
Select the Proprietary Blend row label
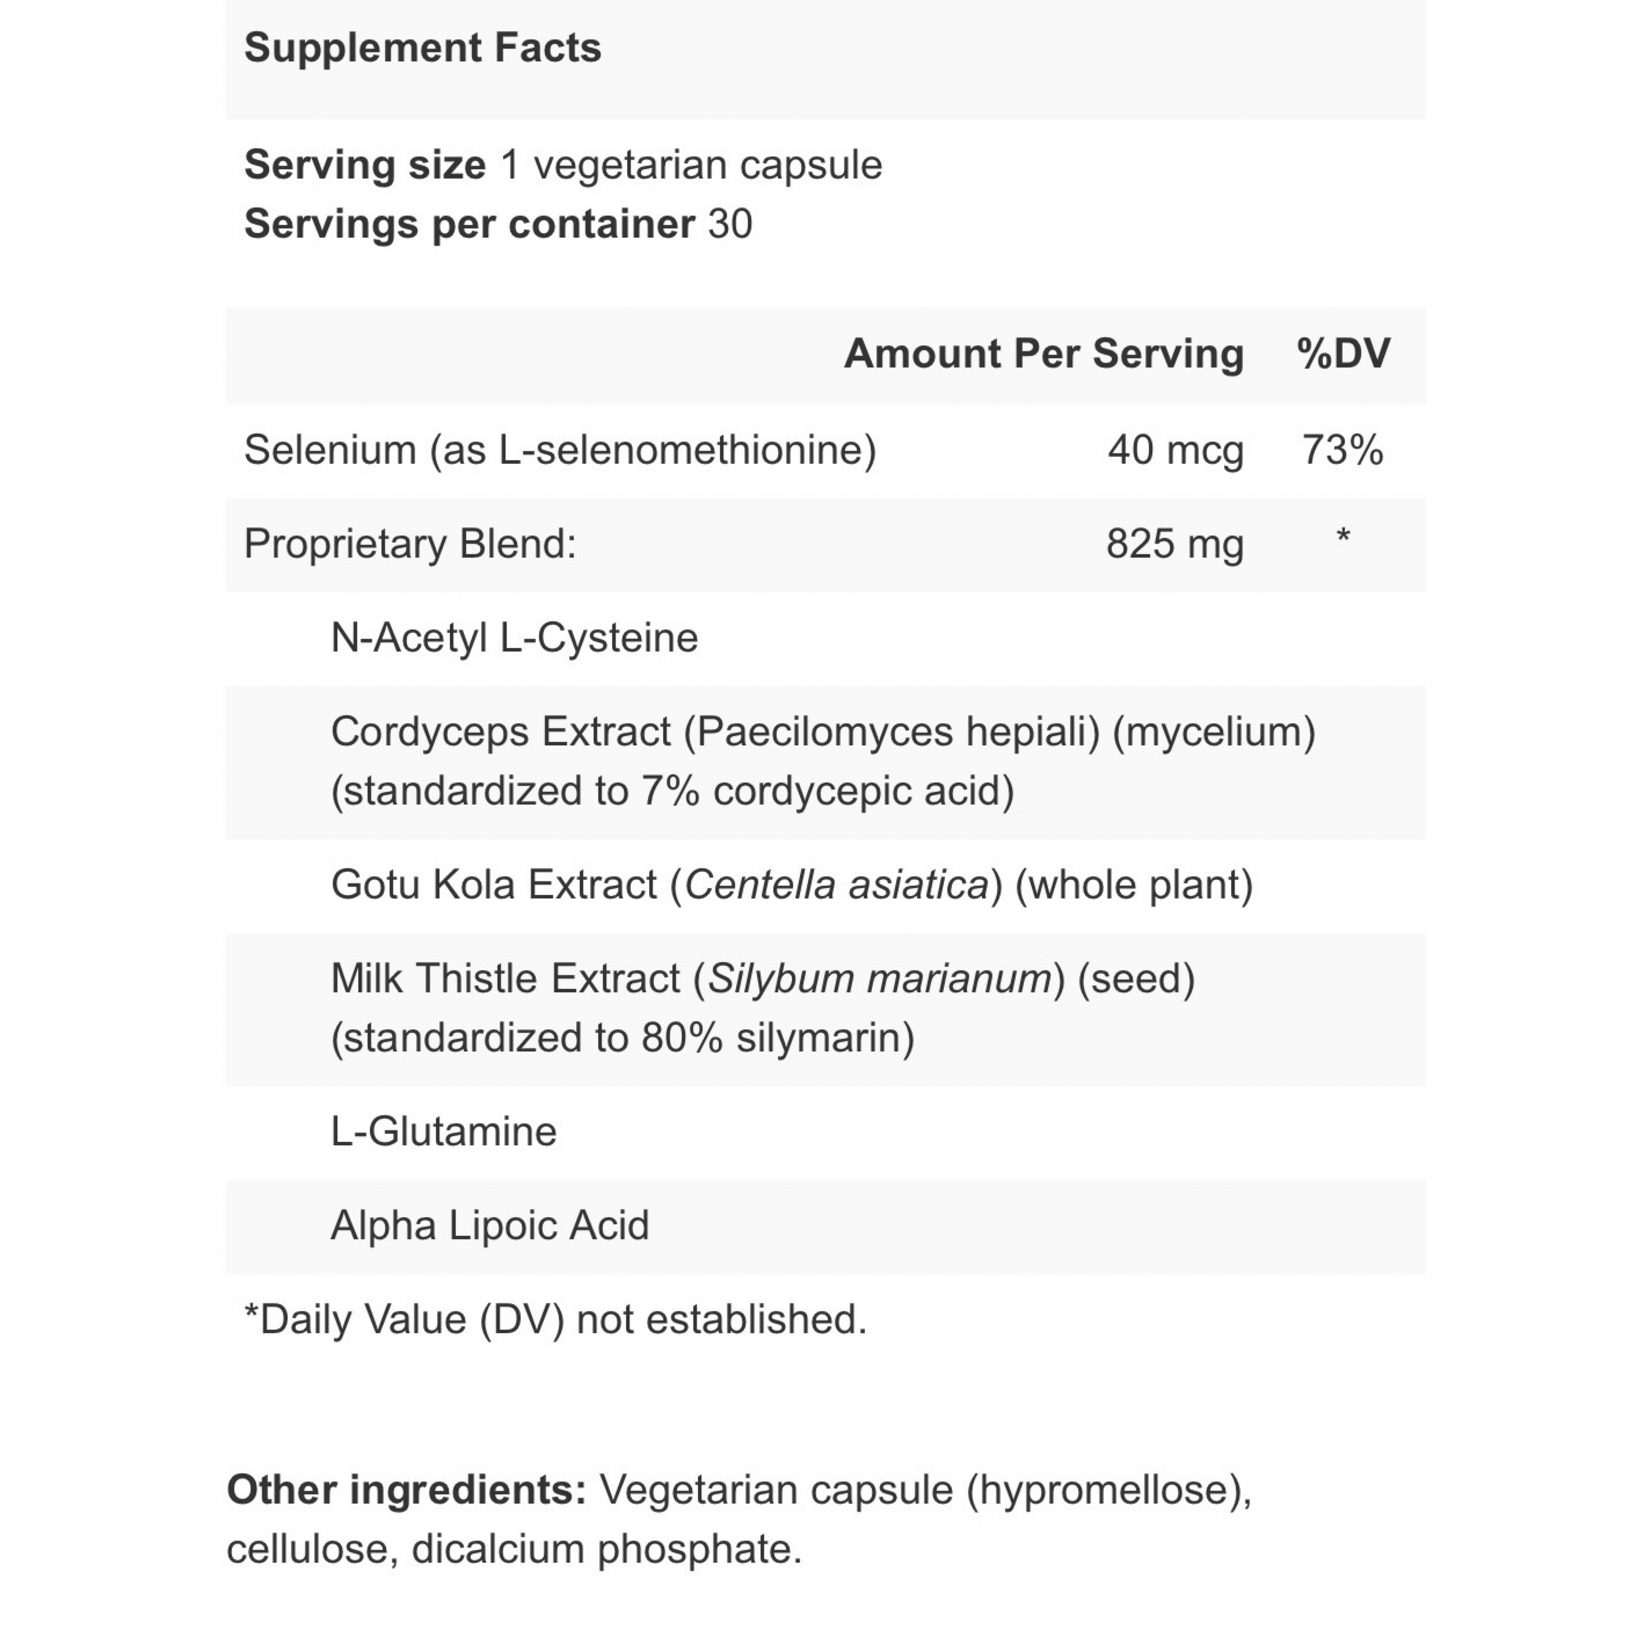410,544
